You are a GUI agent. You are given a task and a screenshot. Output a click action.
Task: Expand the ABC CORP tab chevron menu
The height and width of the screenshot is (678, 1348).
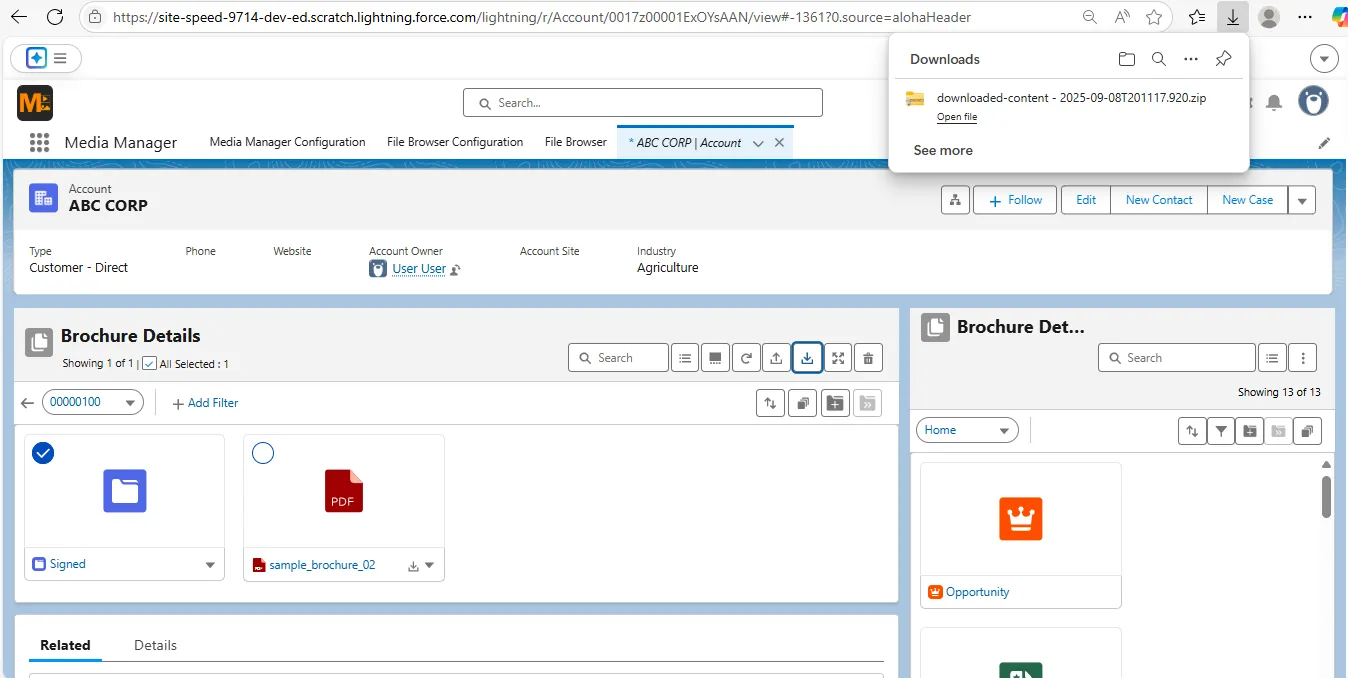[x=758, y=143]
